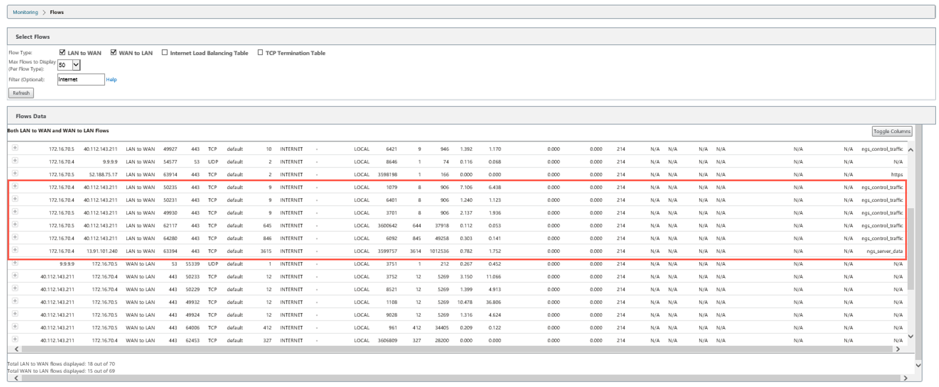
Task: Select the 3599757 value cell
Action: (386, 250)
